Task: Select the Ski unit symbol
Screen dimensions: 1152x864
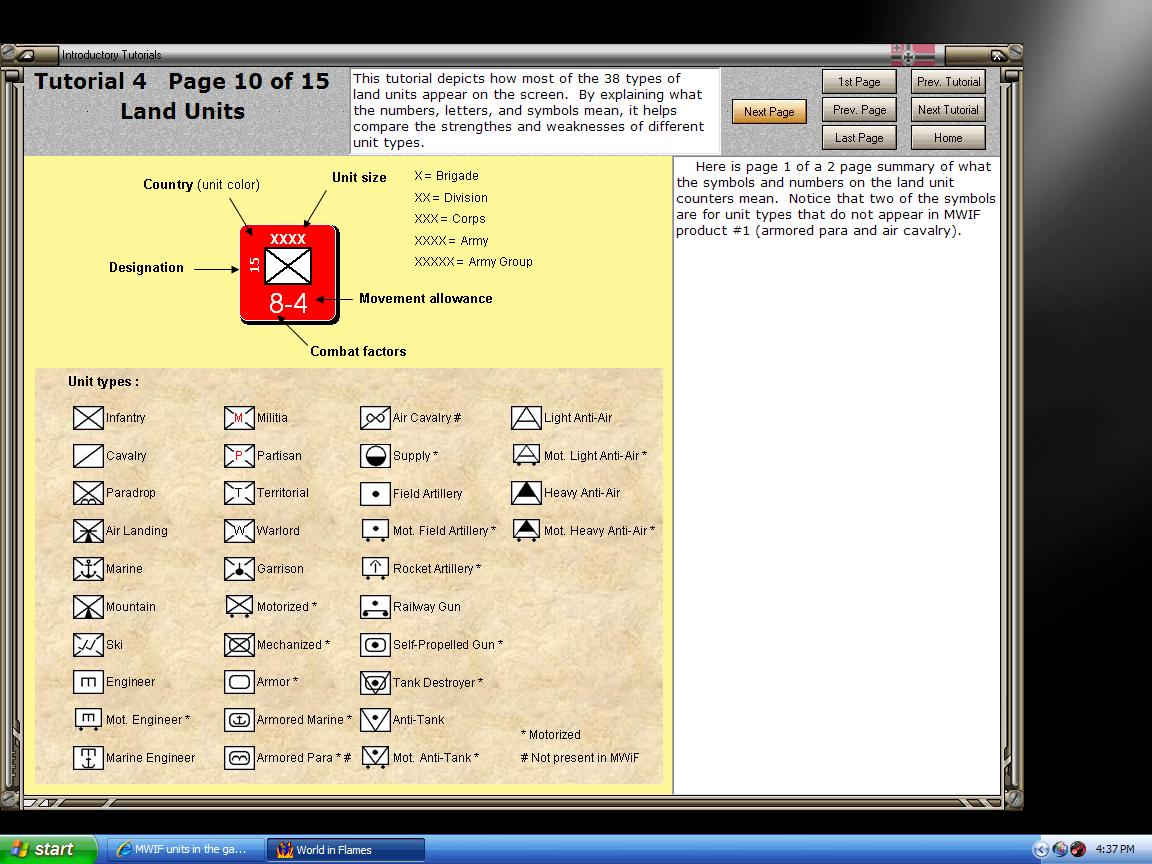Action: pyautogui.click(x=88, y=644)
